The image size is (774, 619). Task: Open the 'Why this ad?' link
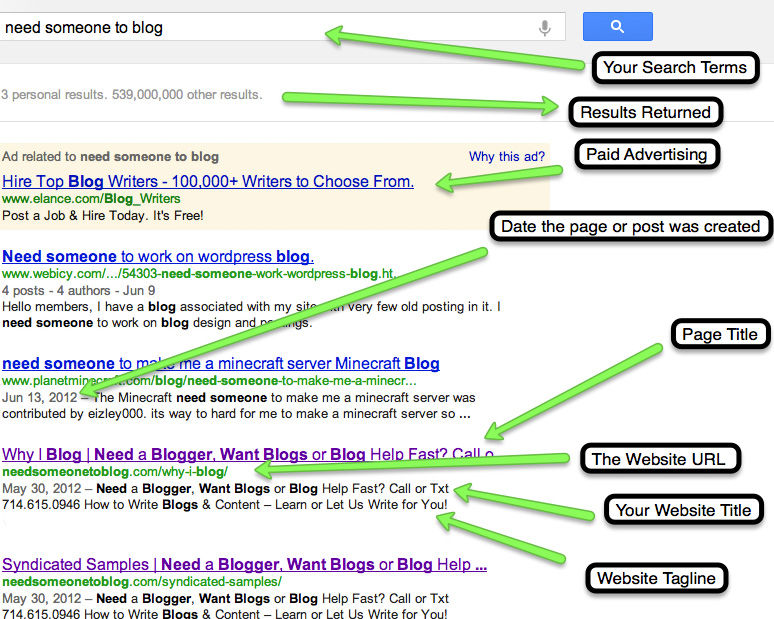point(506,157)
